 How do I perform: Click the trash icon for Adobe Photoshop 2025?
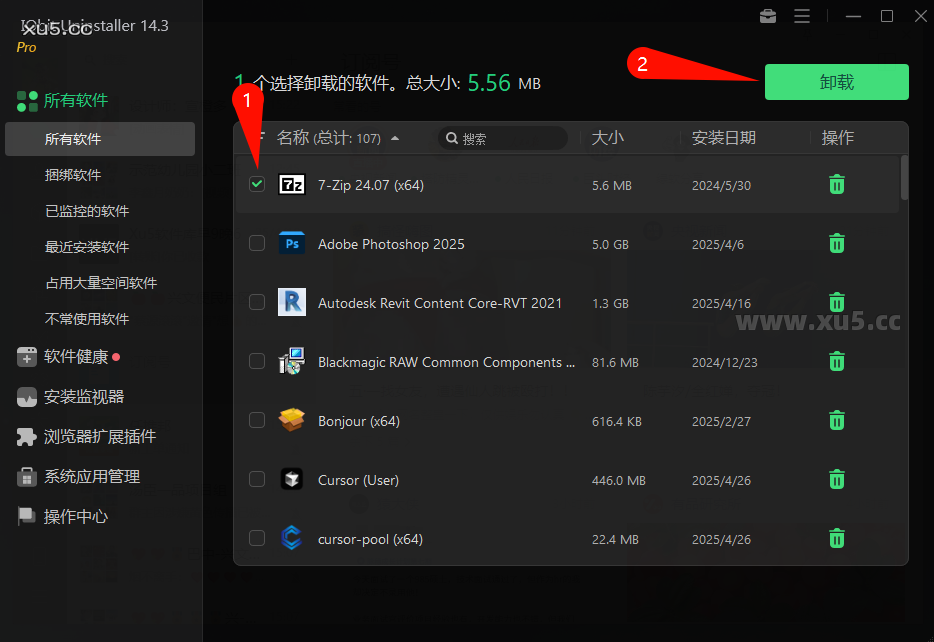(836, 243)
